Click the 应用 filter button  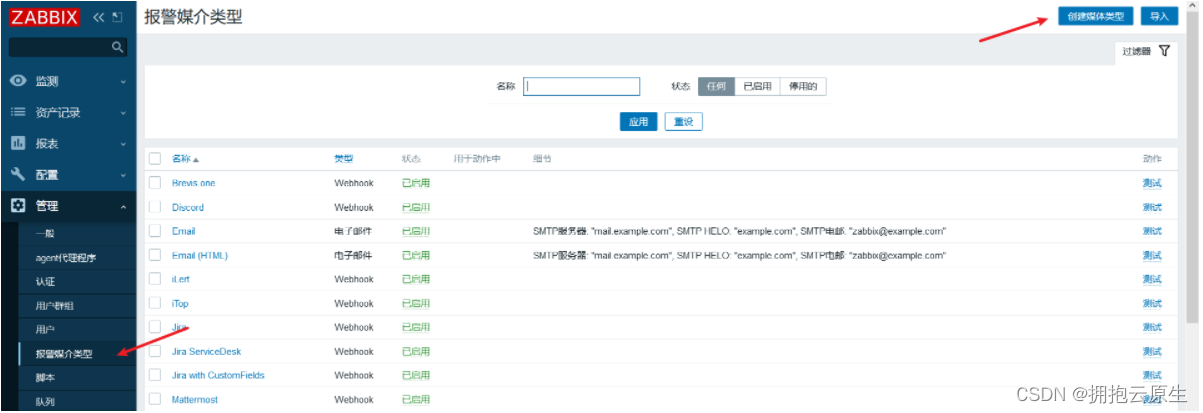pyautogui.click(x=638, y=121)
